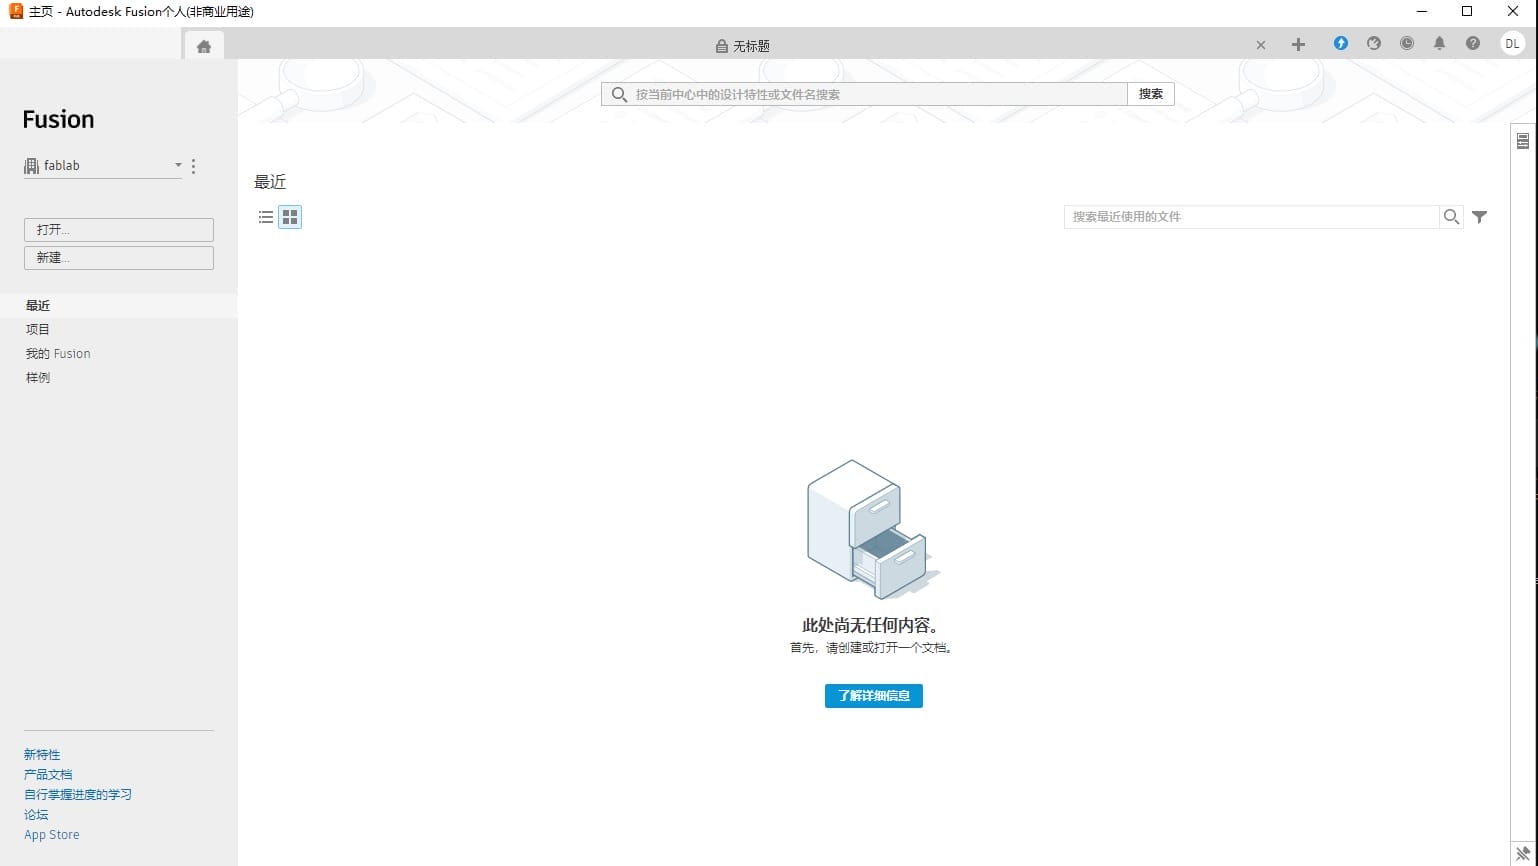Click the 搜索最近使用的文件 field
1538x866 pixels.
[1251, 217]
